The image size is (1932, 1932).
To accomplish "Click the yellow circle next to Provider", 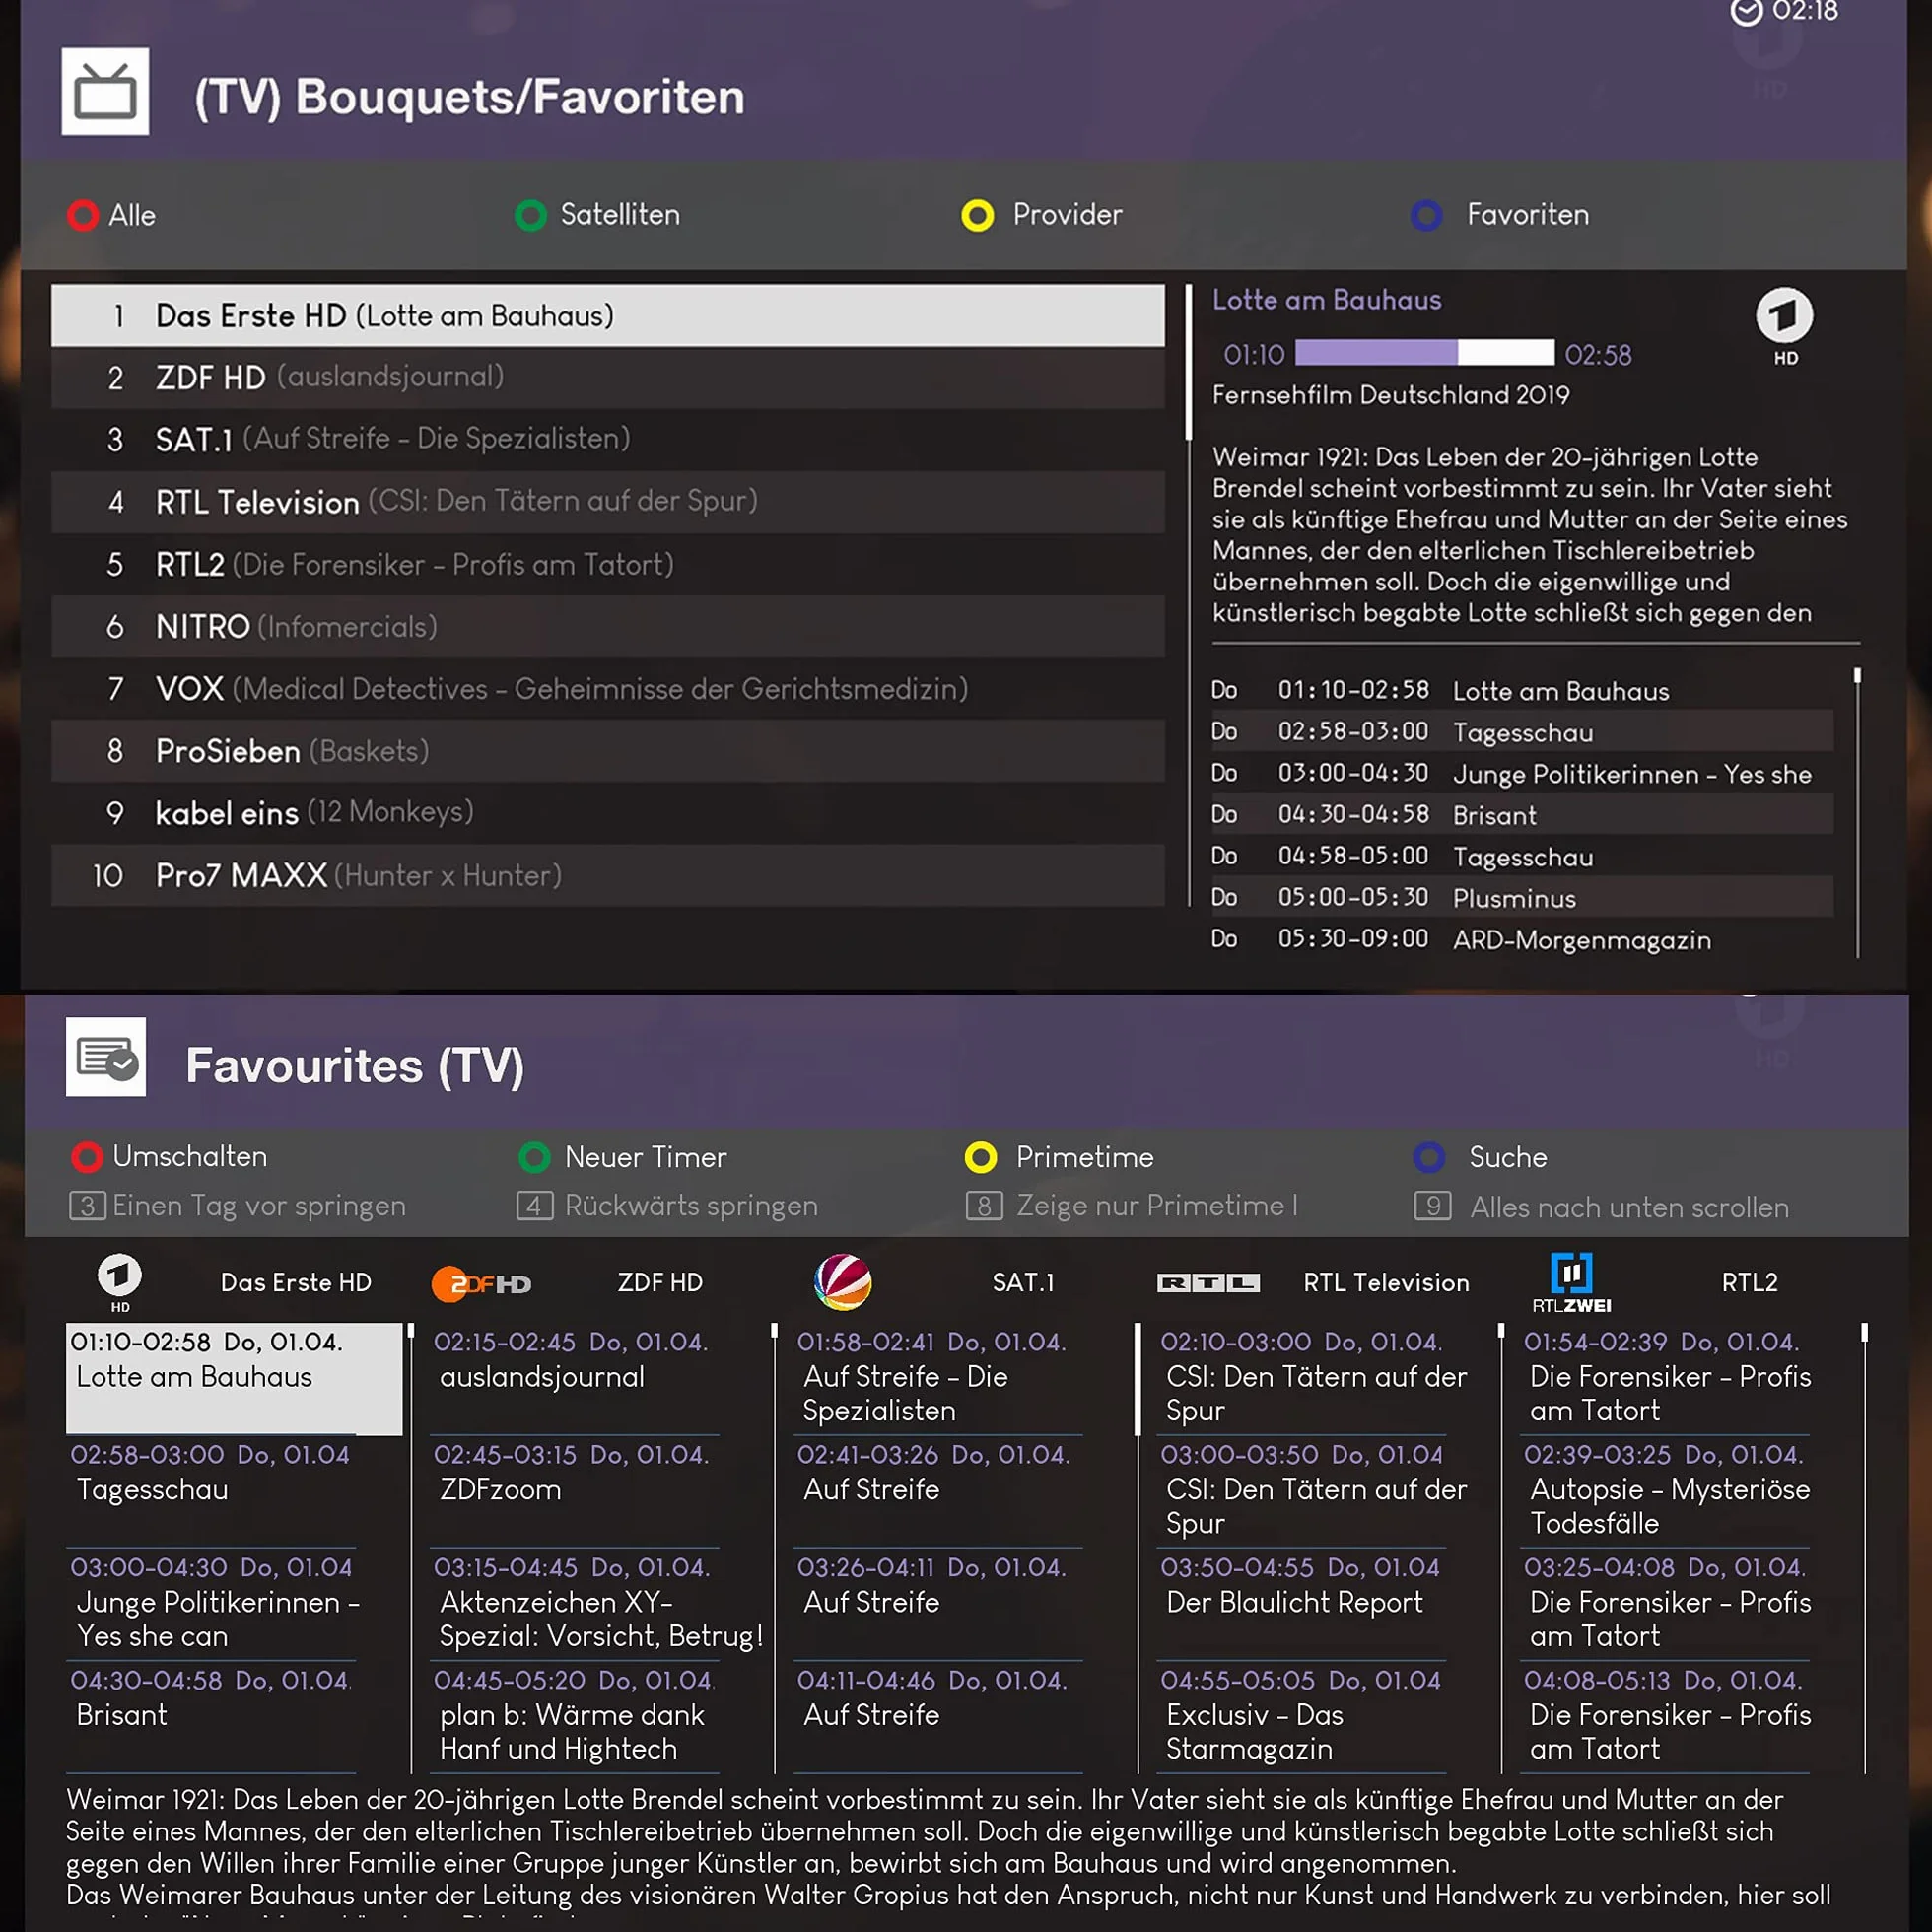I will click(977, 215).
